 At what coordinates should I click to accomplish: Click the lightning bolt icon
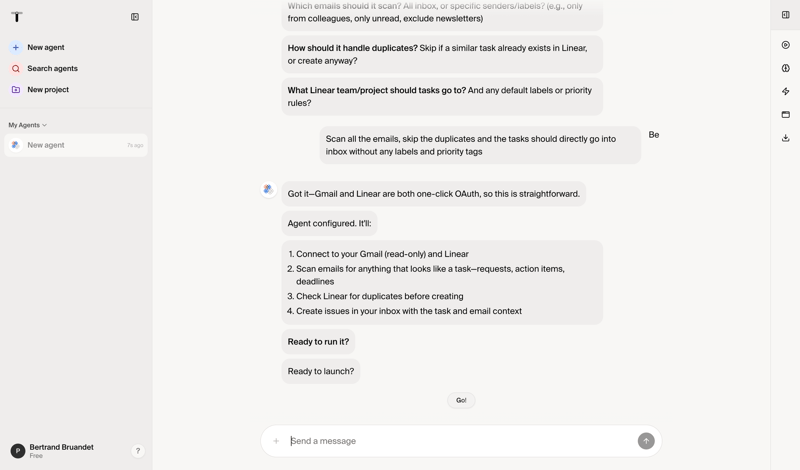pyautogui.click(x=785, y=91)
